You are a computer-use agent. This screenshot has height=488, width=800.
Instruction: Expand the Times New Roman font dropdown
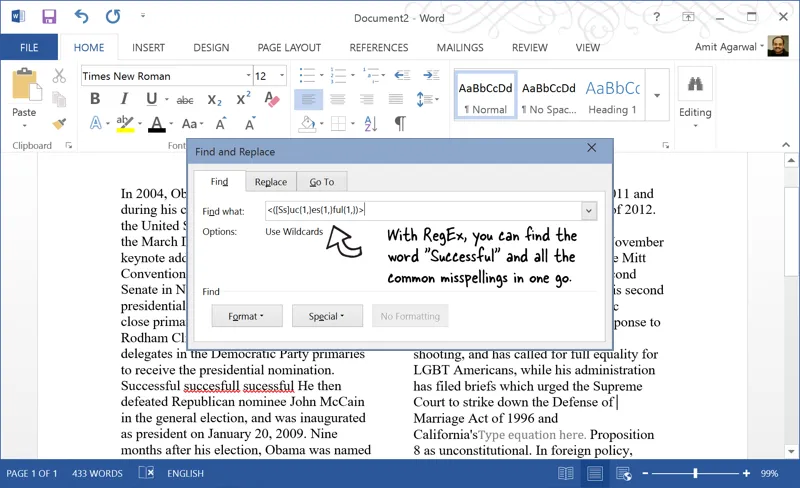click(248, 76)
